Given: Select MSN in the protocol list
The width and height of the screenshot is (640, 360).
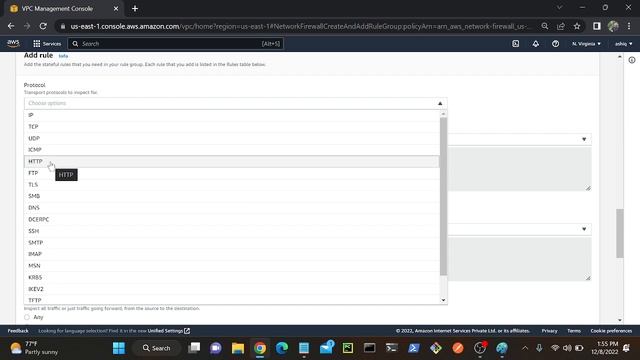Looking at the screenshot, I should (x=232, y=266).
